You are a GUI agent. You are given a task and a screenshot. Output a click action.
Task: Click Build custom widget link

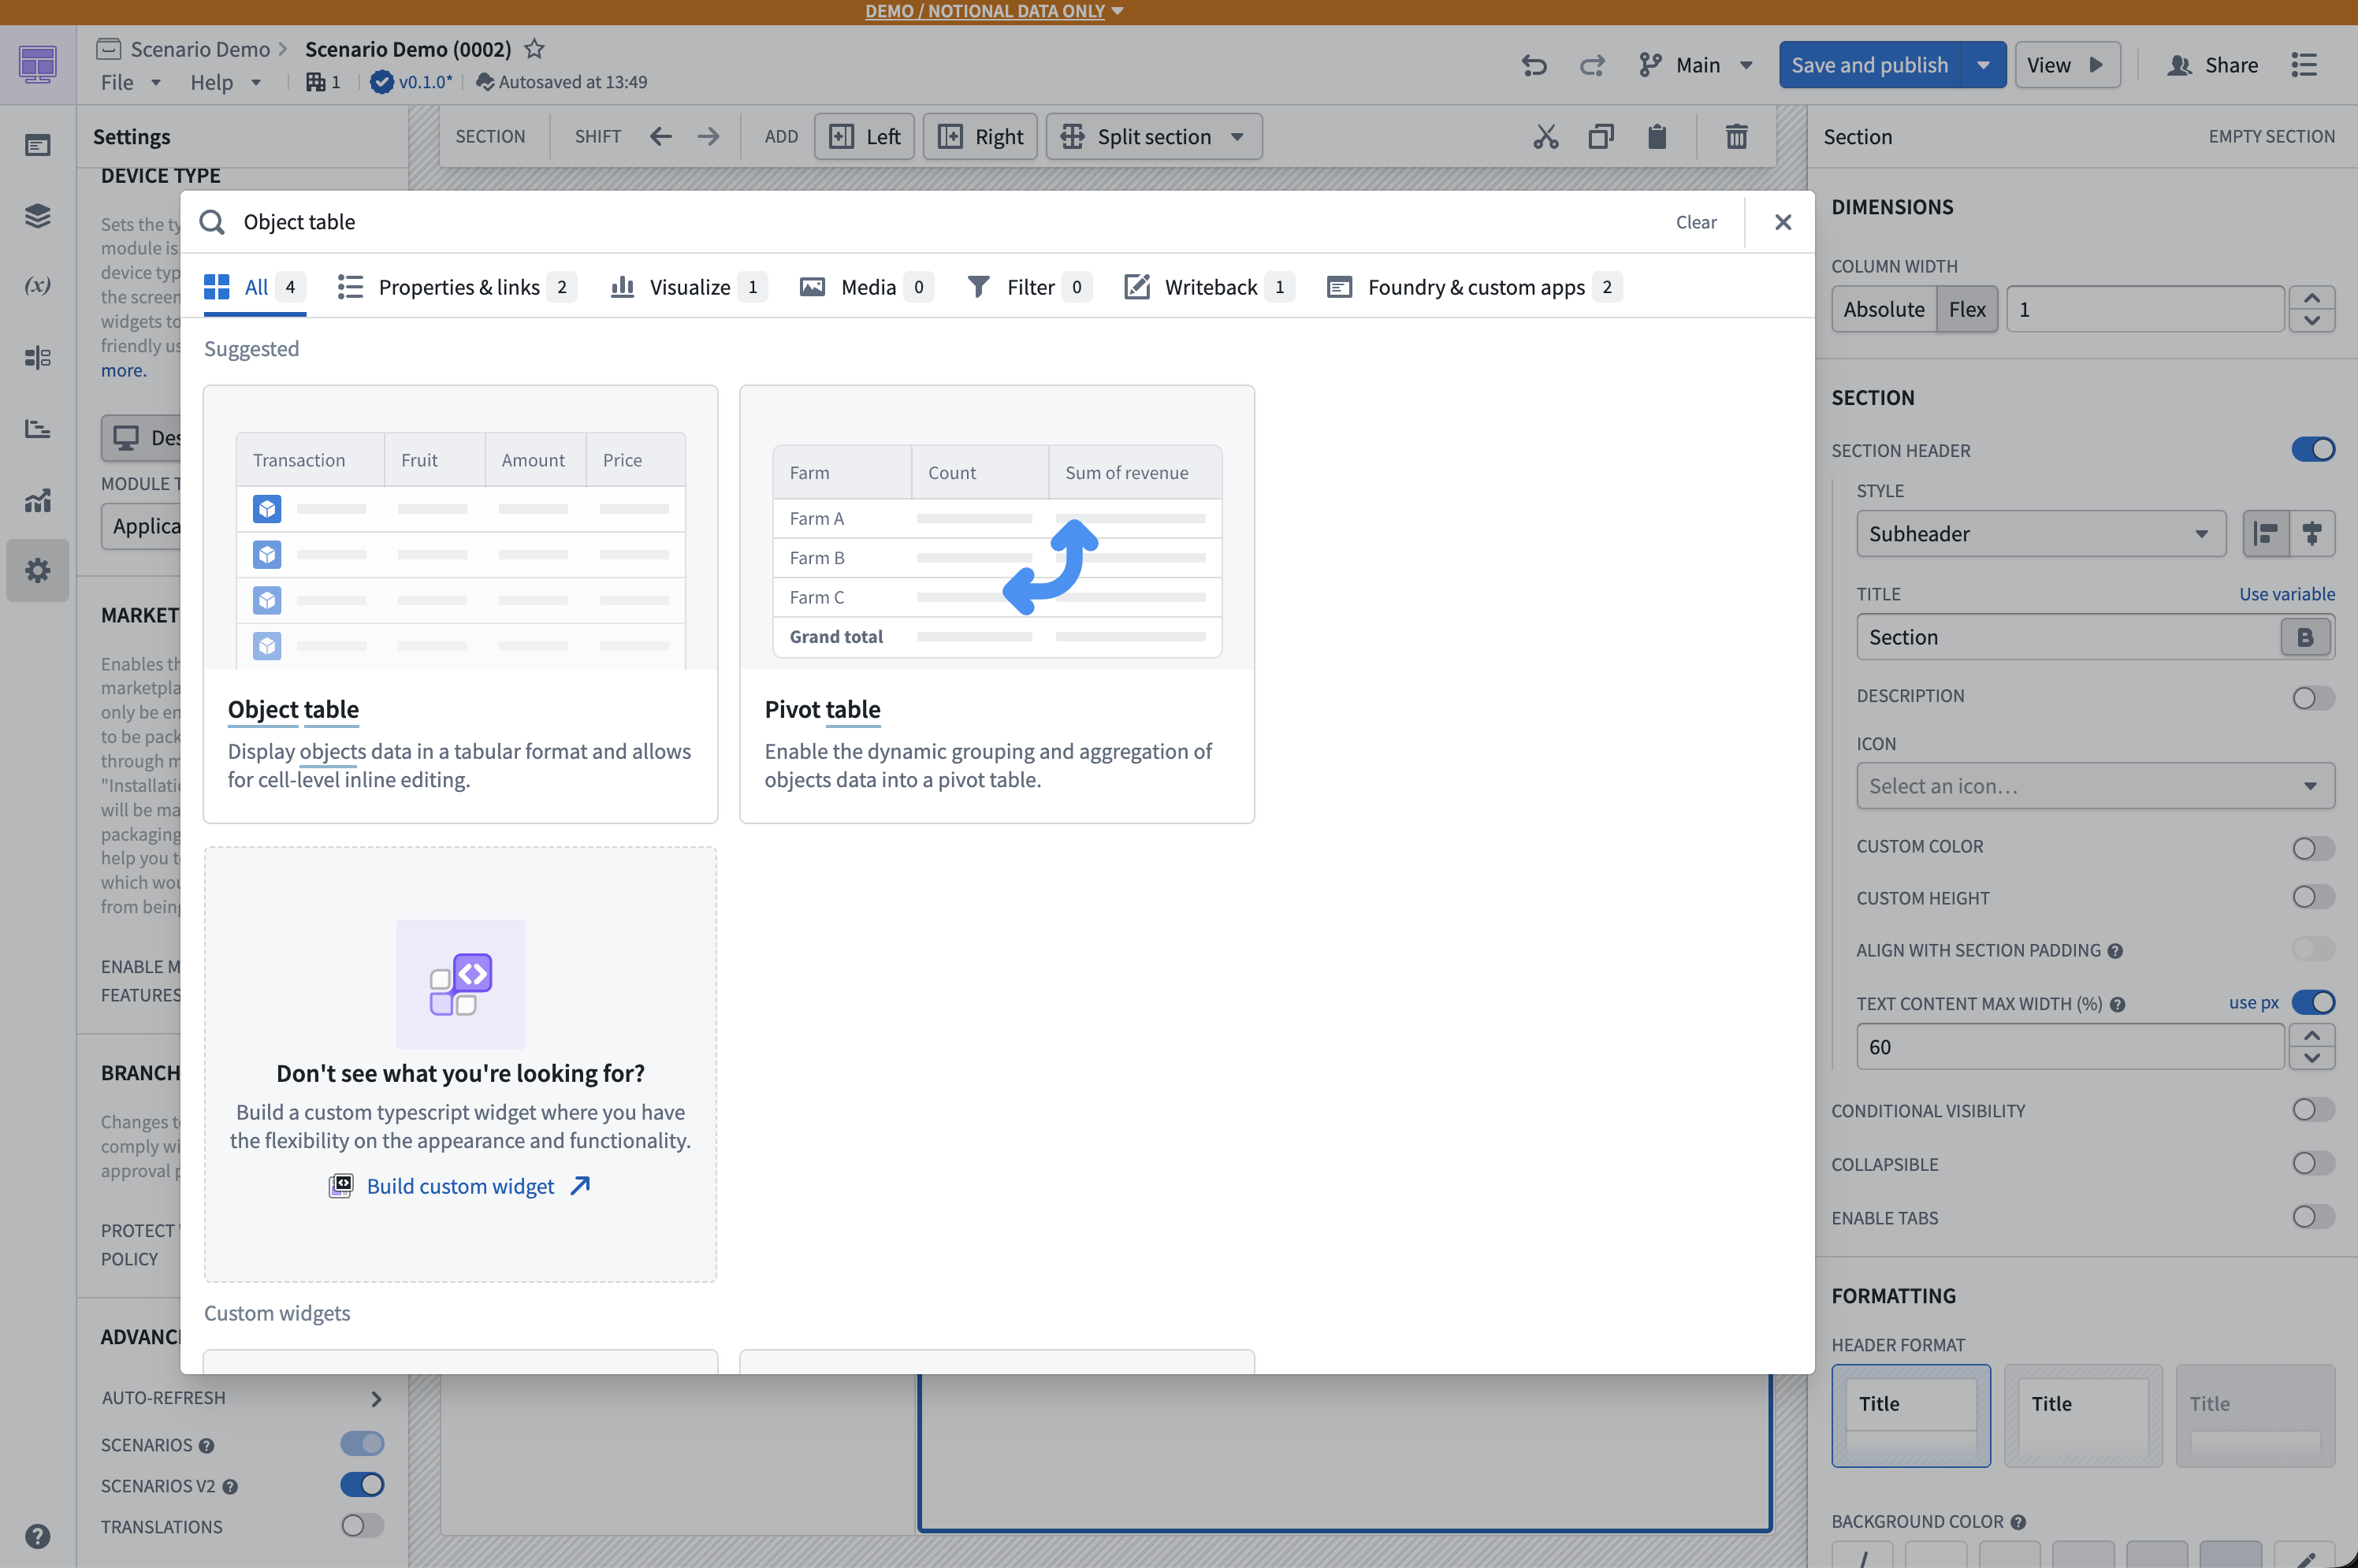tap(460, 1186)
